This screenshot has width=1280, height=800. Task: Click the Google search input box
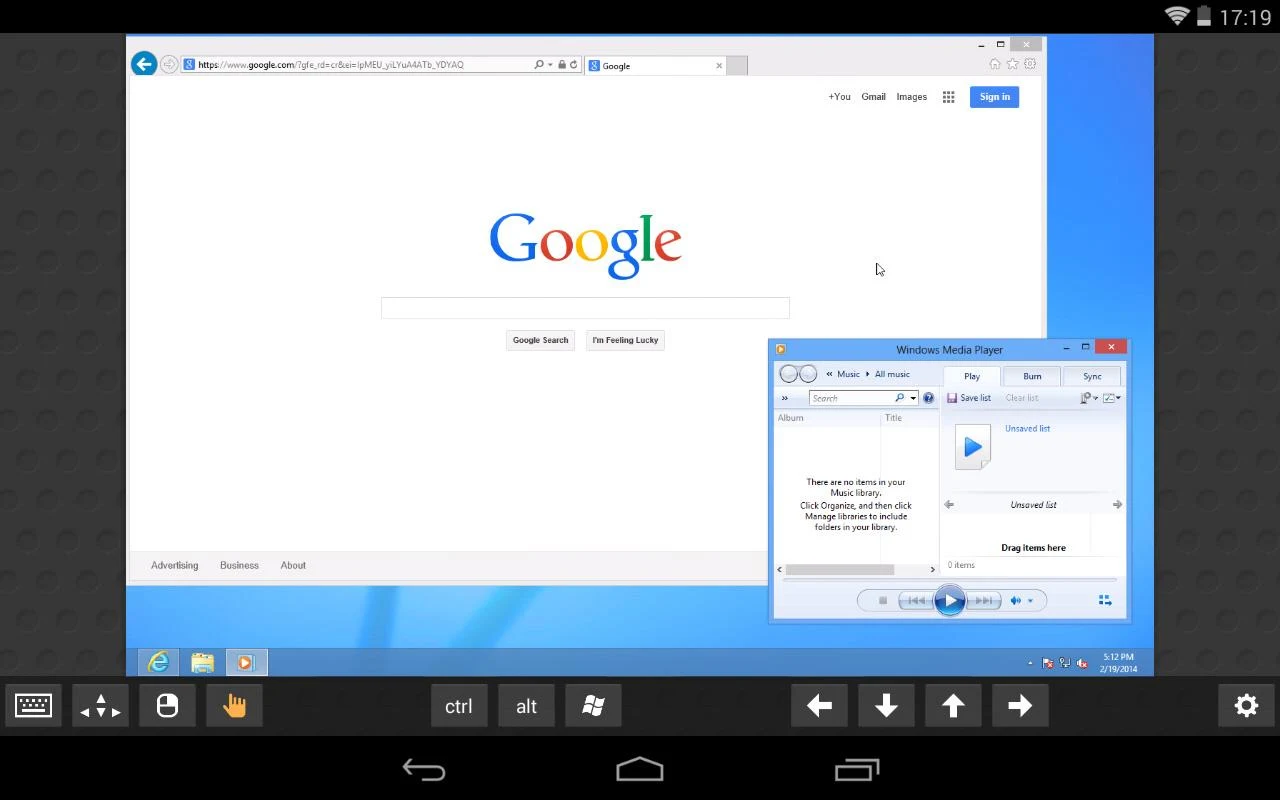click(x=585, y=308)
